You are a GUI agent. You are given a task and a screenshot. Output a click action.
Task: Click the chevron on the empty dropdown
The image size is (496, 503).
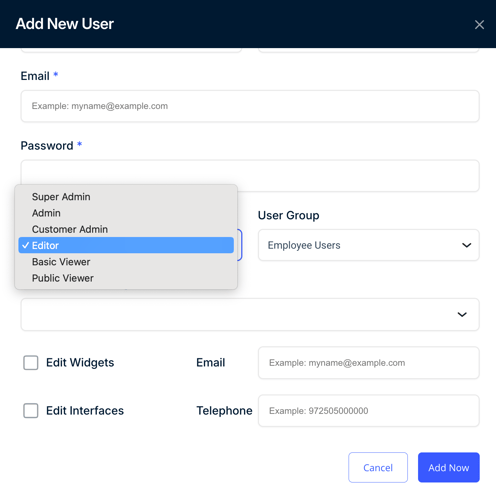(462, 314)
